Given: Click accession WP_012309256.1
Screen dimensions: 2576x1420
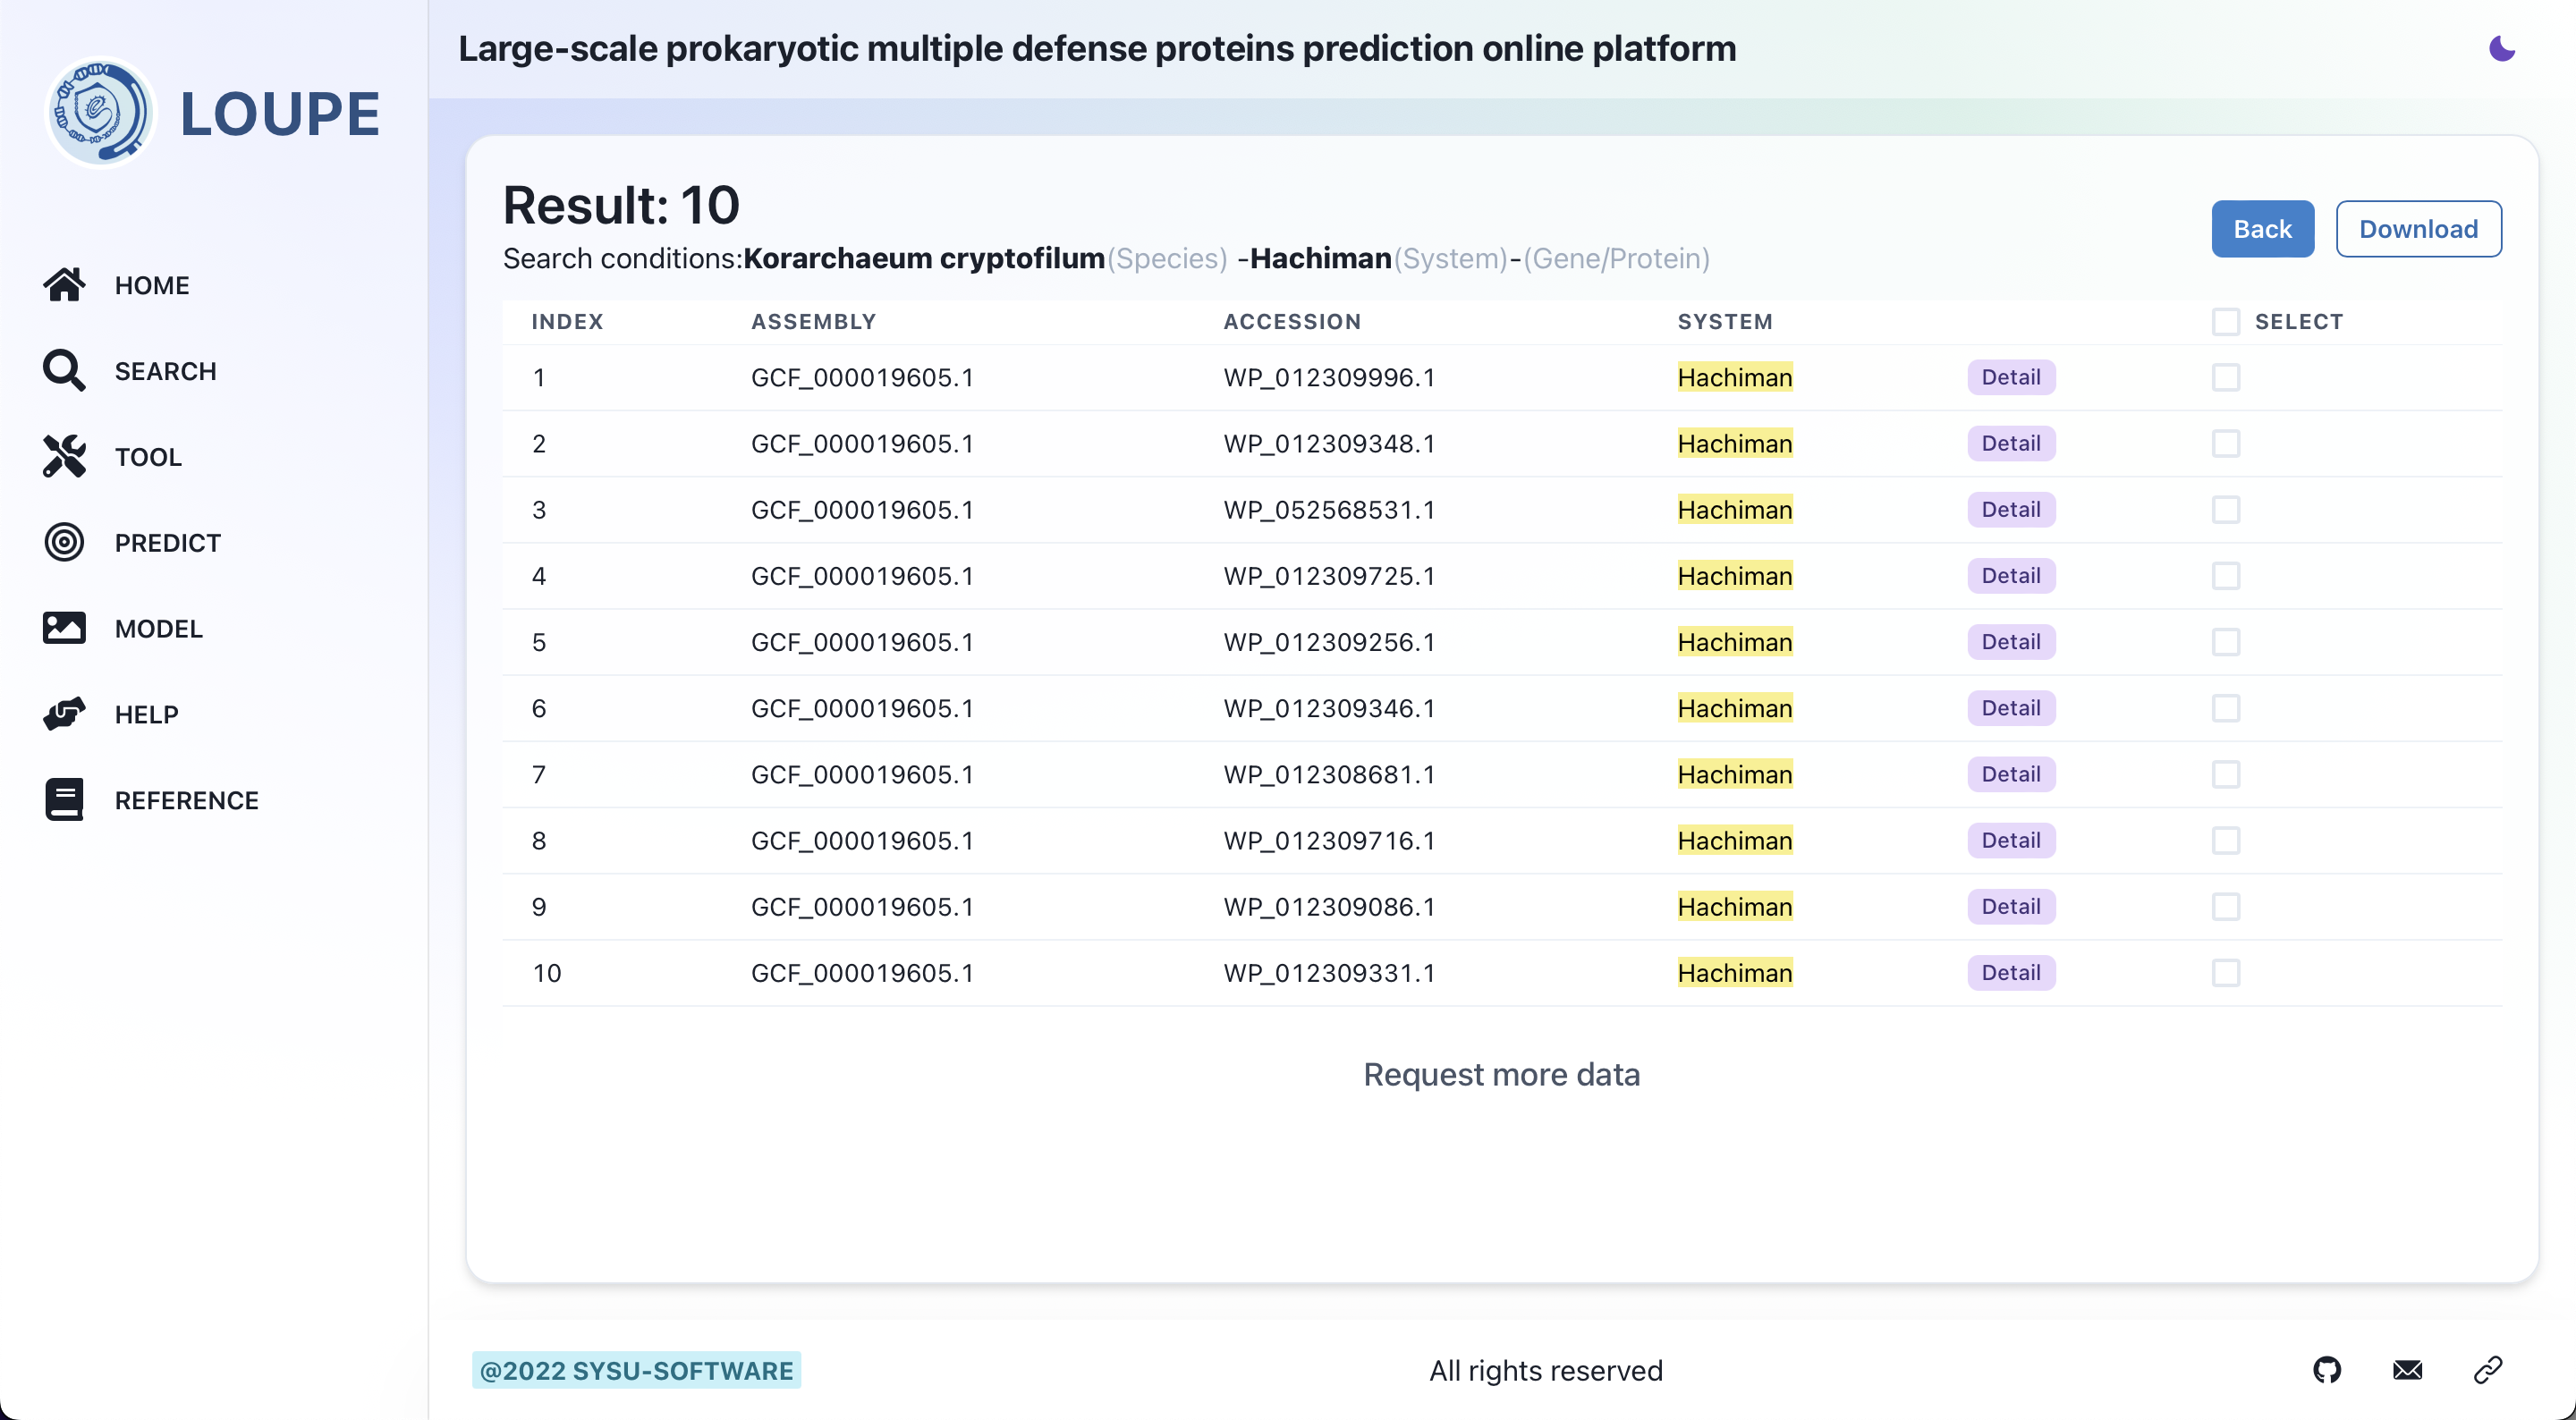Looking at the screenshot, I should tap(1329, 642).
